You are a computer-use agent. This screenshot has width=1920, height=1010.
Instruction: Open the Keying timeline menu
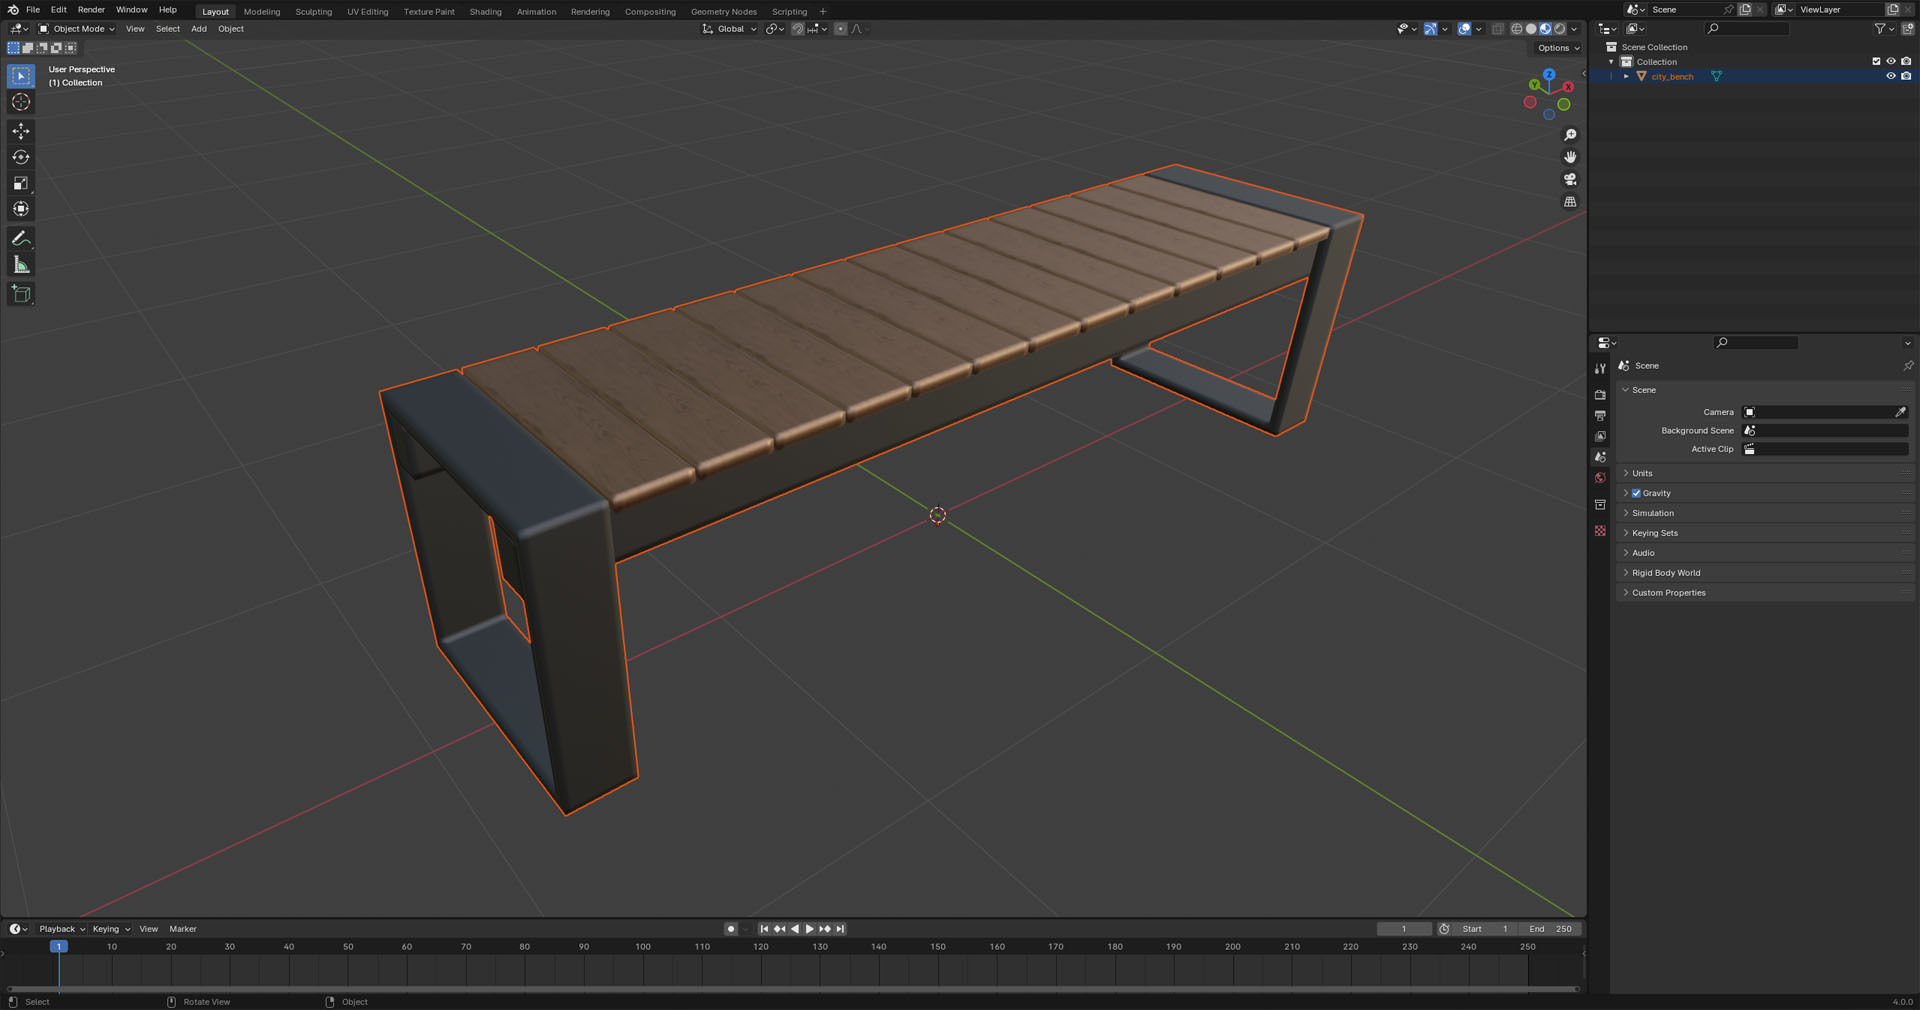(x=111, y=929)
